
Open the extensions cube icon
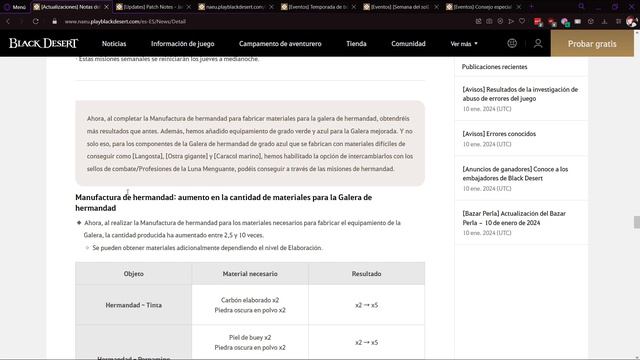pyautogui.click(x=591, y=21)
